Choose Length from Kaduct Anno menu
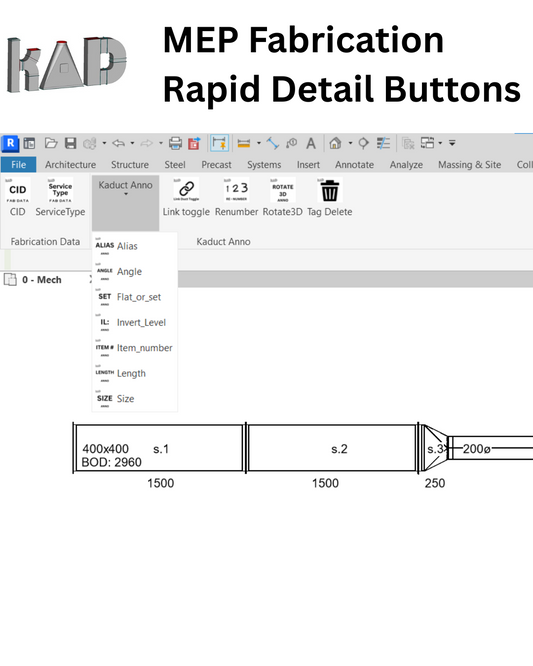Image resolution: width=533 pixels, height=666 pixels. tap(134, 374)
